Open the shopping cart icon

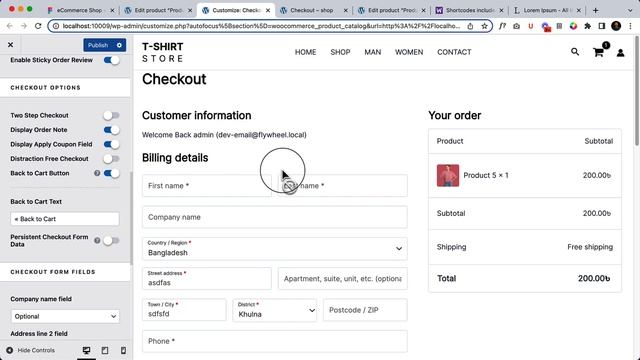pos(598,52)
